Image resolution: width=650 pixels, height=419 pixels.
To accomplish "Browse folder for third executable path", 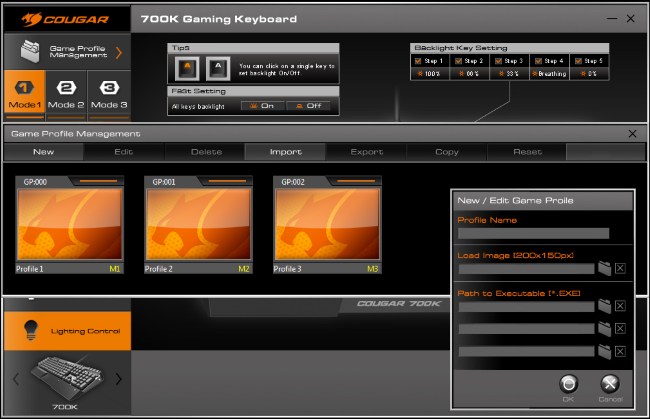I will [x=604, y=352].
